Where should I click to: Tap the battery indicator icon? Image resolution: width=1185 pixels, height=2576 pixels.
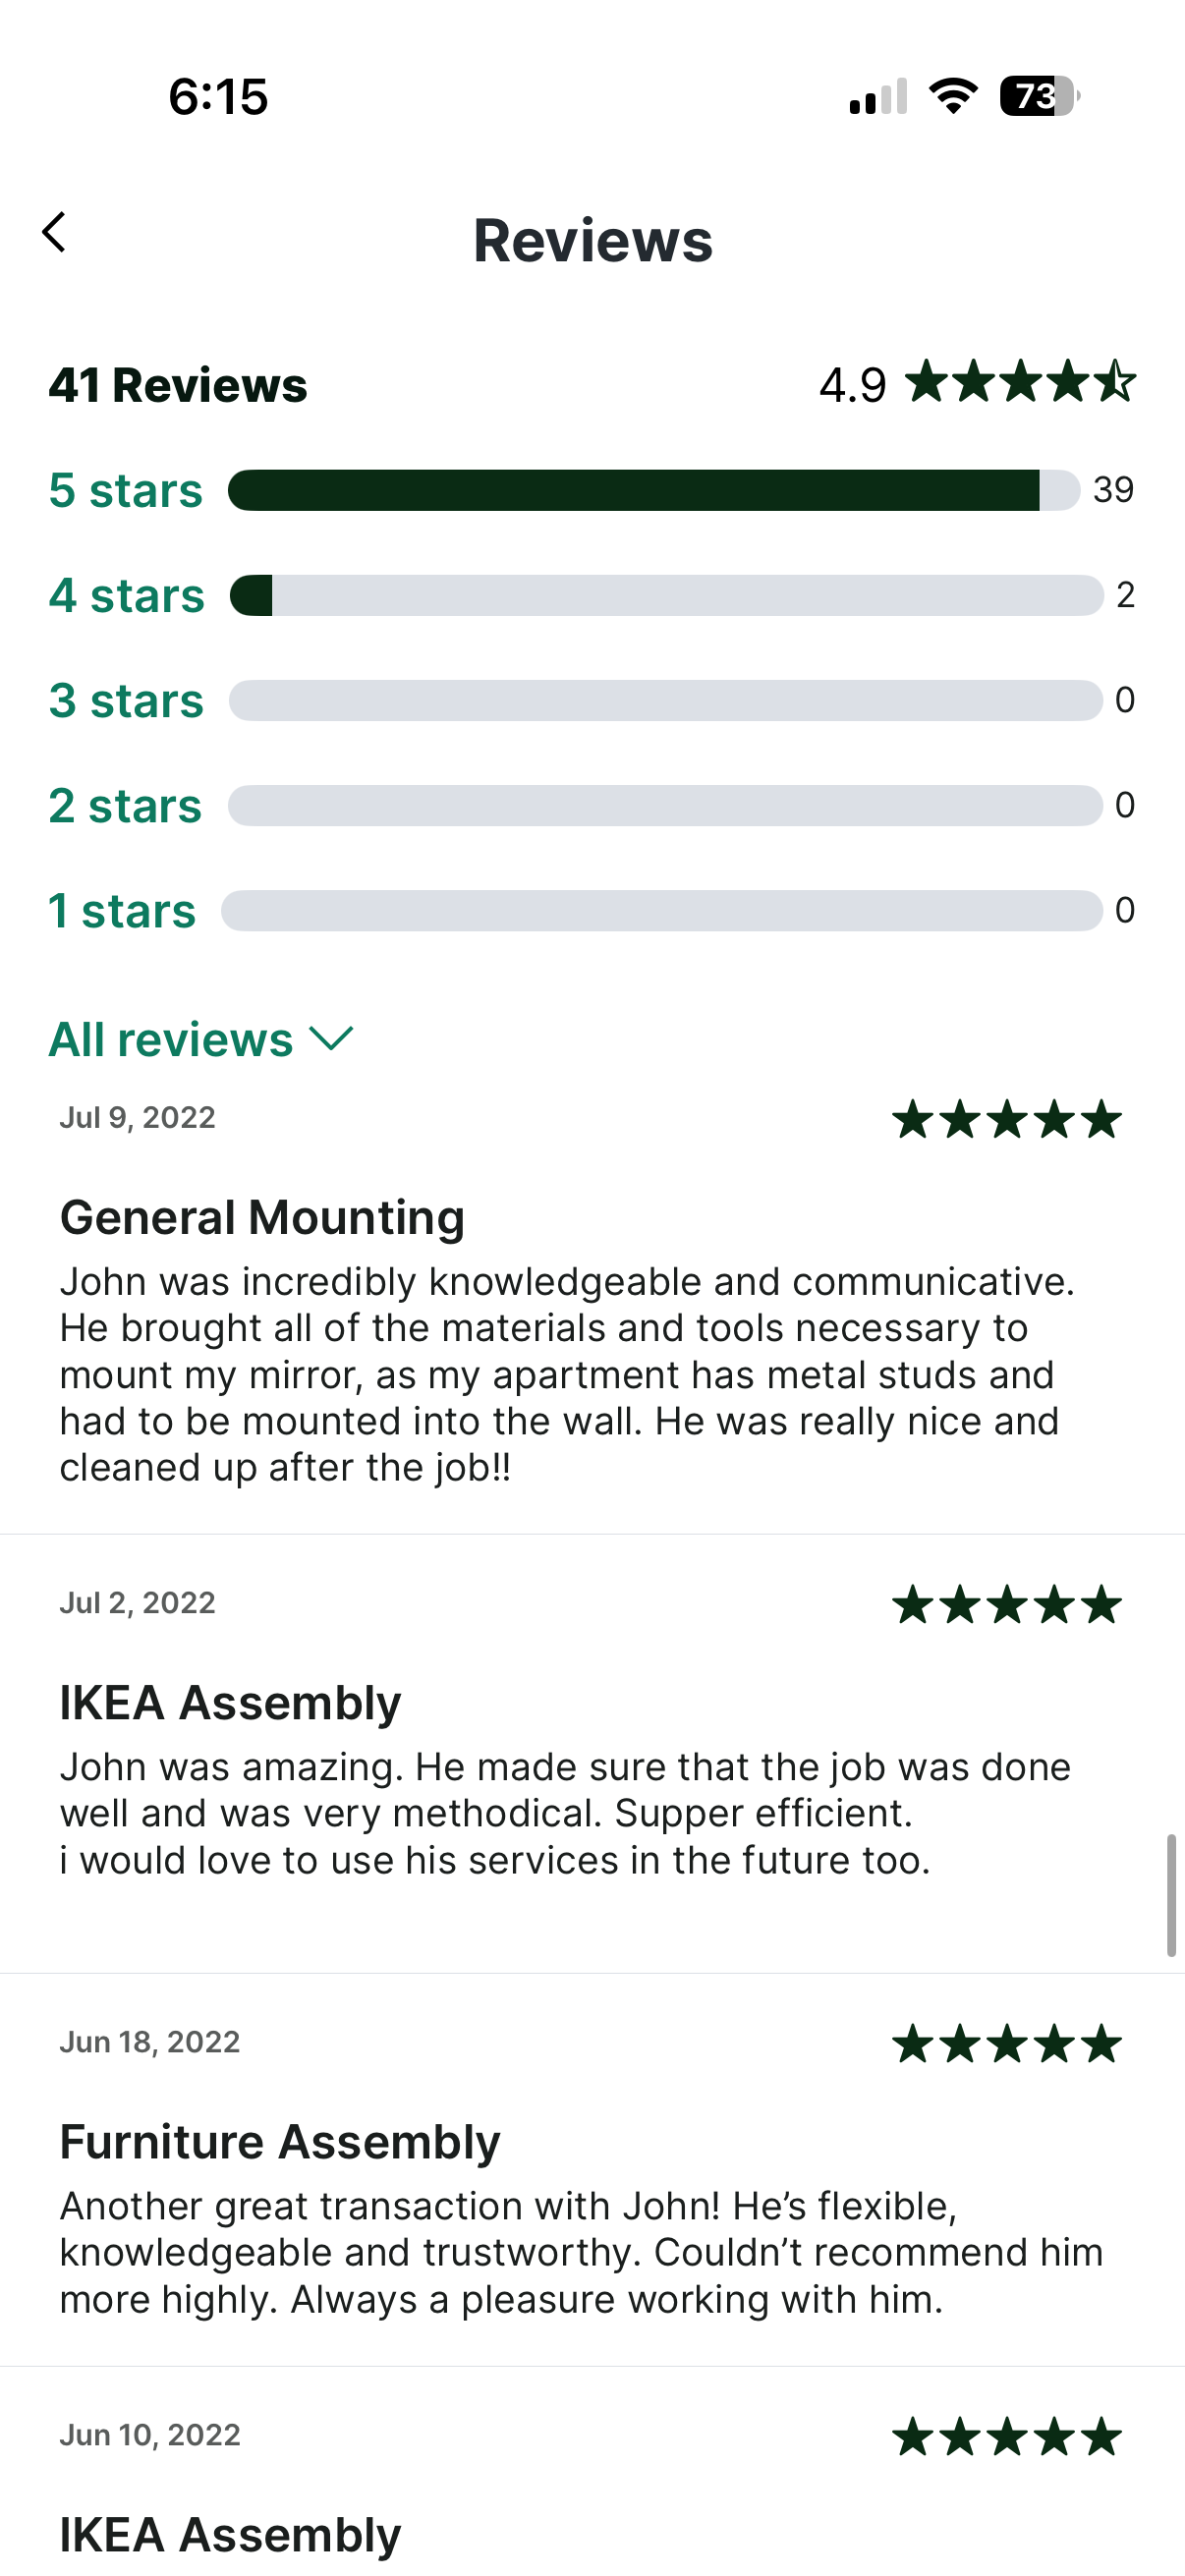[x=1040, y=96]
